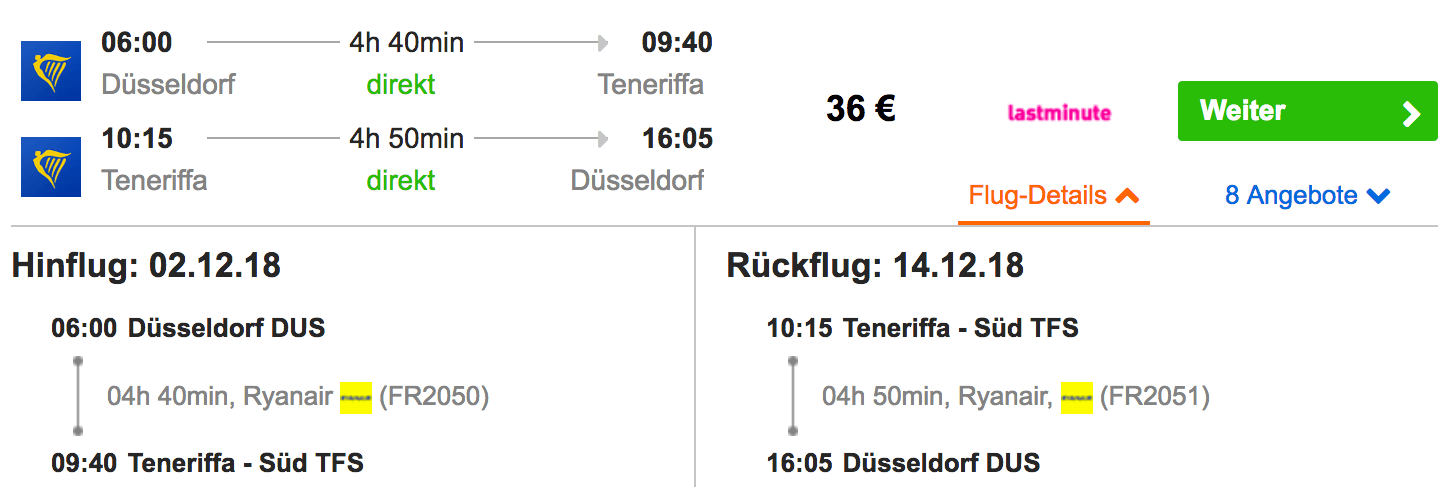Click the small Ryanair badge next to FR2051
This screenshot has width=1448, height=490.
tap(1077, 397)
